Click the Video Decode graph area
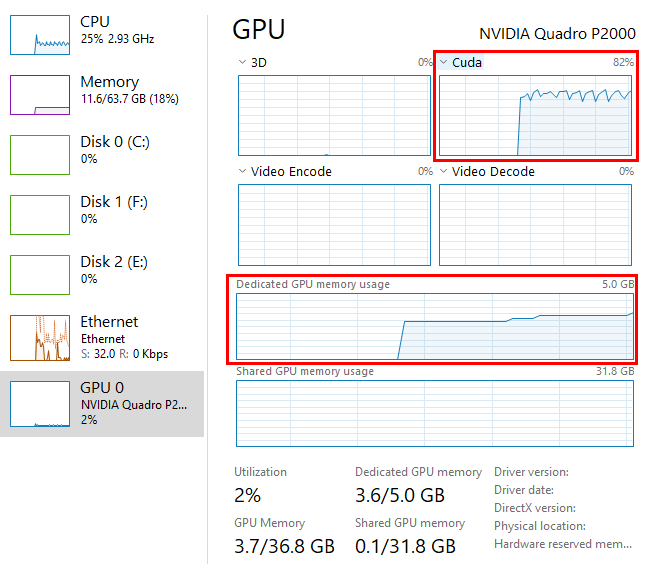The height and width of the screenshot is (564, 645). (536, 224)
